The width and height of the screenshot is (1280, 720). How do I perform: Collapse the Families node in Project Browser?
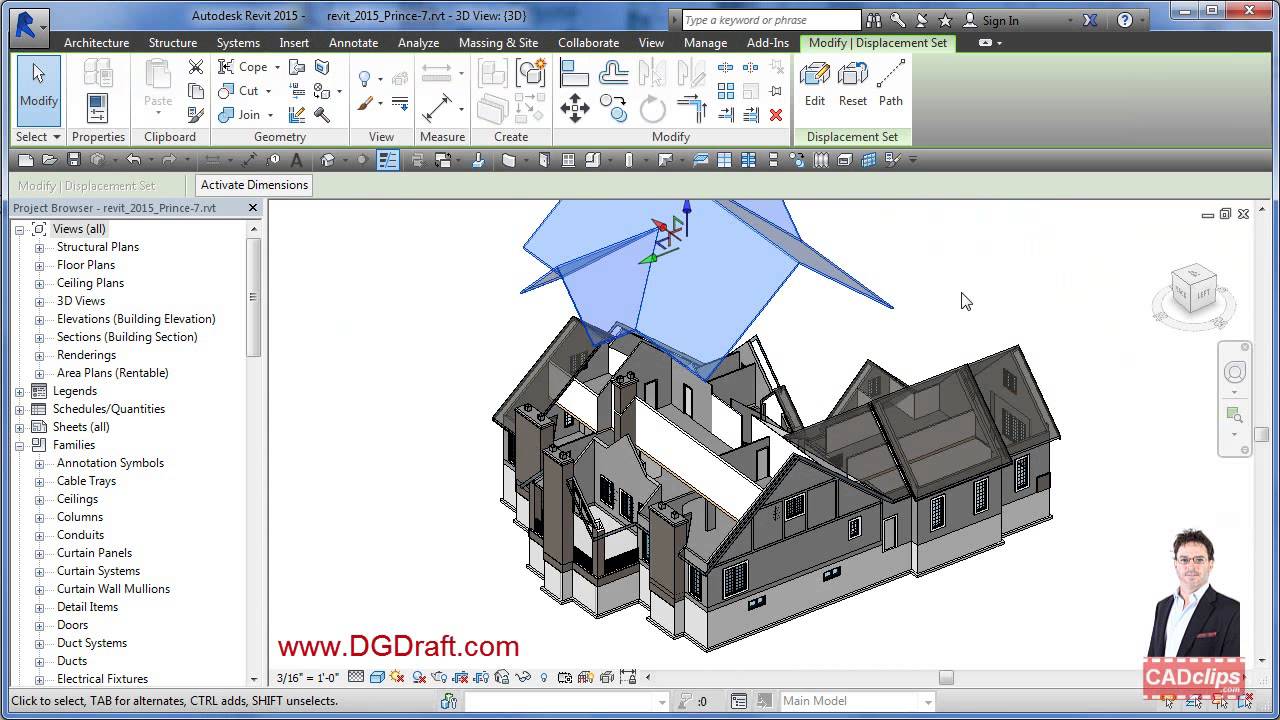[17, 445]
